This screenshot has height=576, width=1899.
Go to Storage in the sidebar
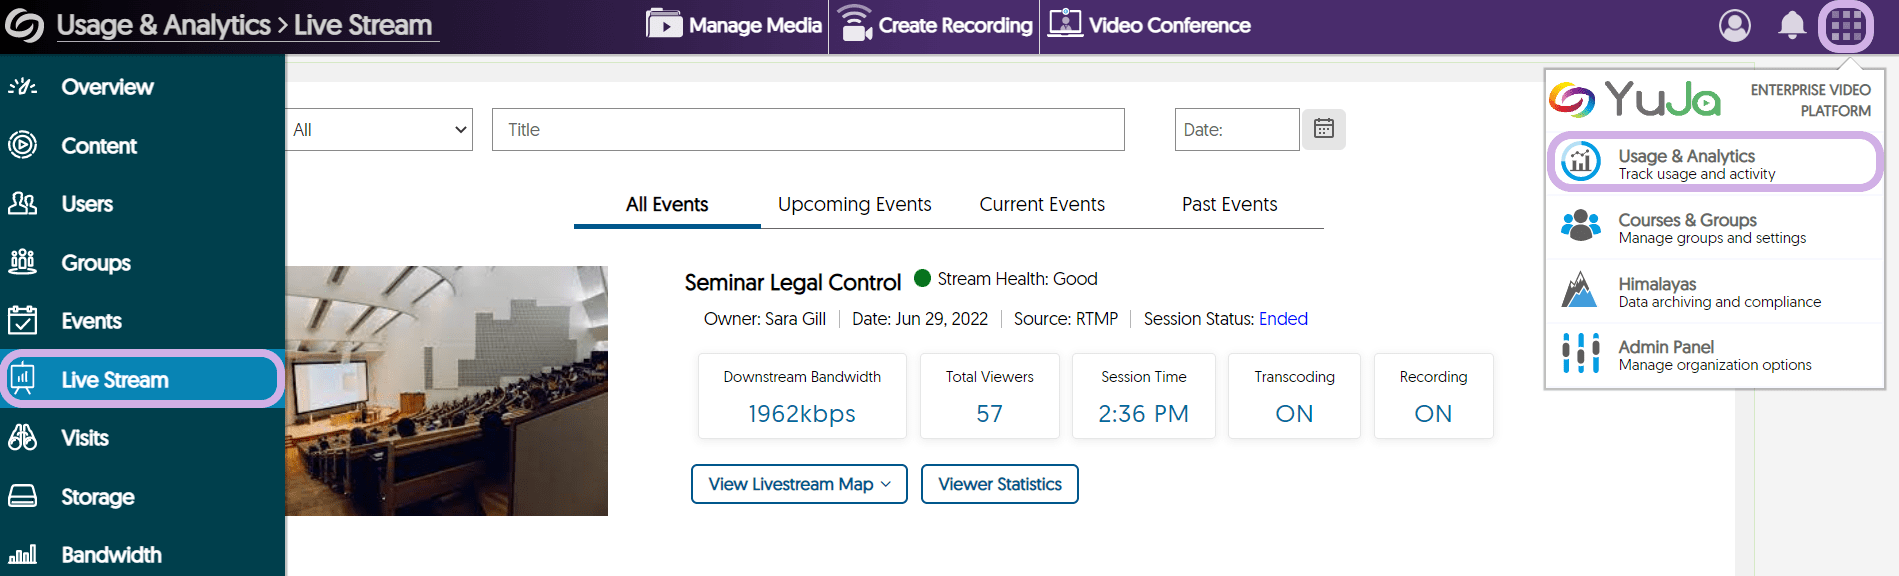pyautogui.click(x=97, y=497)
